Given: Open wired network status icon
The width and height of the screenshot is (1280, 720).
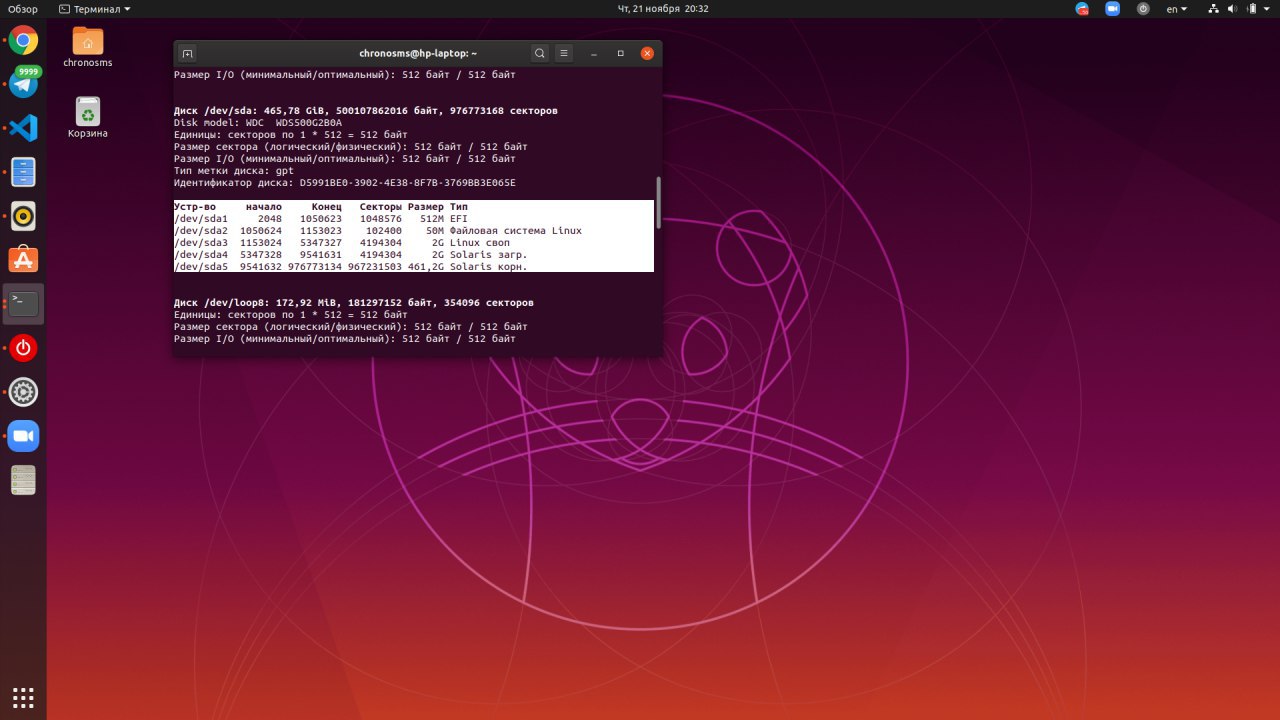Looking at the screenshot, I should pyautogui.click(x=1214, y=8).
